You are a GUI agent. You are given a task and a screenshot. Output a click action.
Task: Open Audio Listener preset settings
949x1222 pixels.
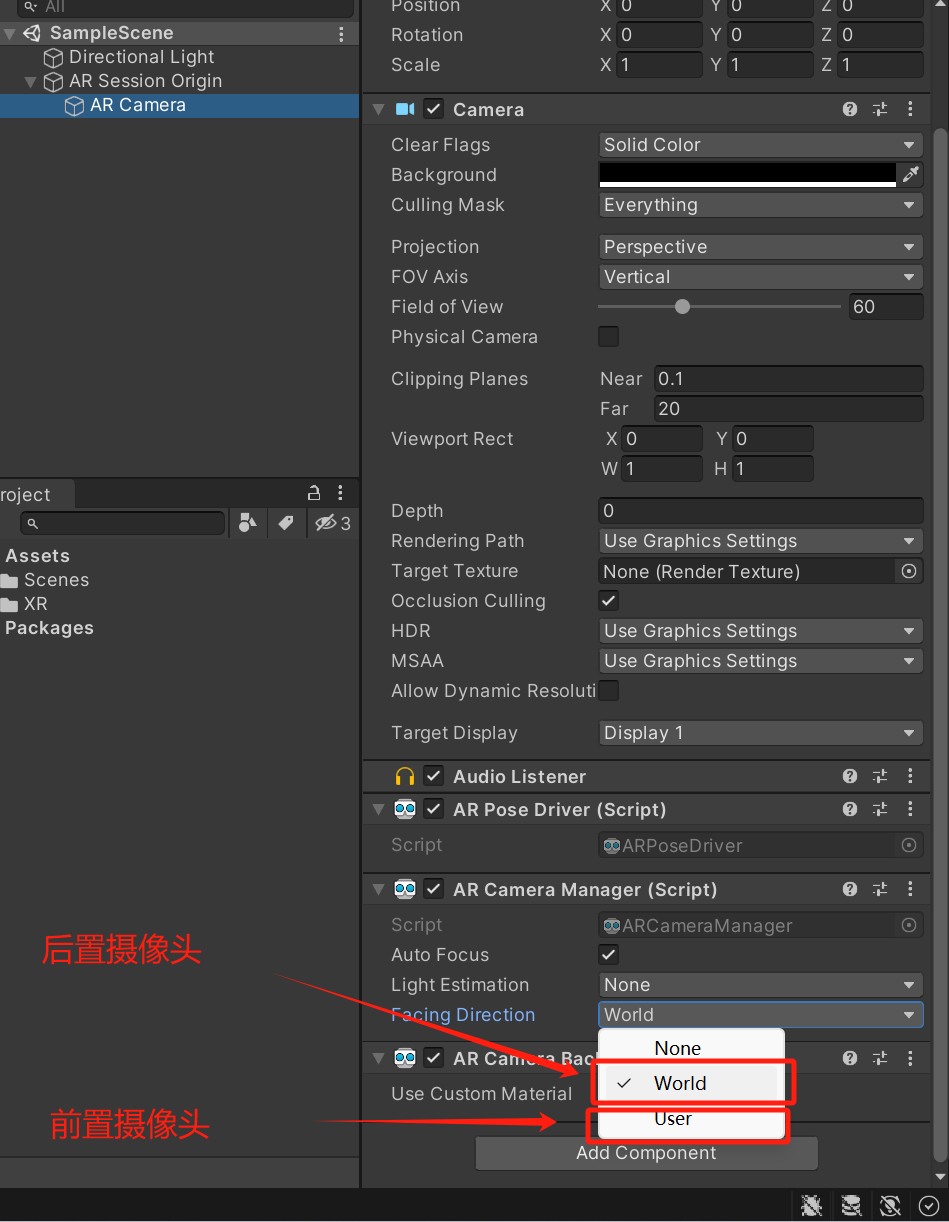click(880, 776)
